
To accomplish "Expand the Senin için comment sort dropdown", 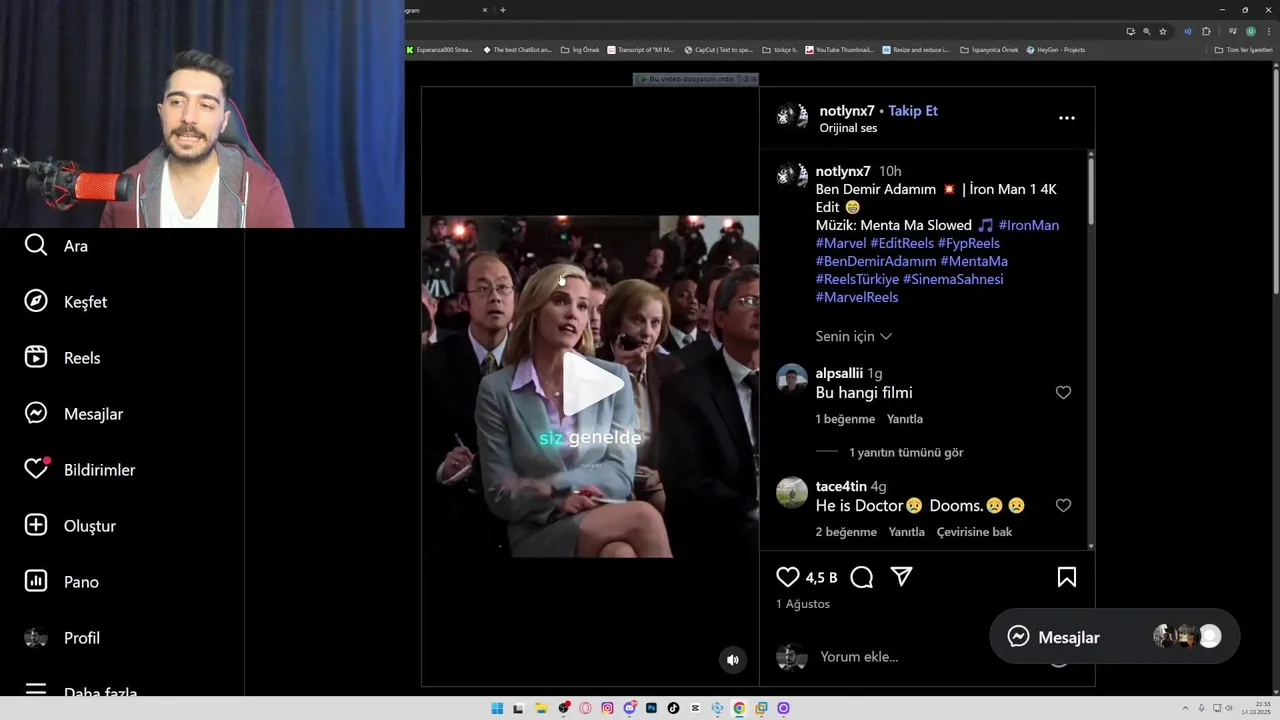I will coord(853,337).
